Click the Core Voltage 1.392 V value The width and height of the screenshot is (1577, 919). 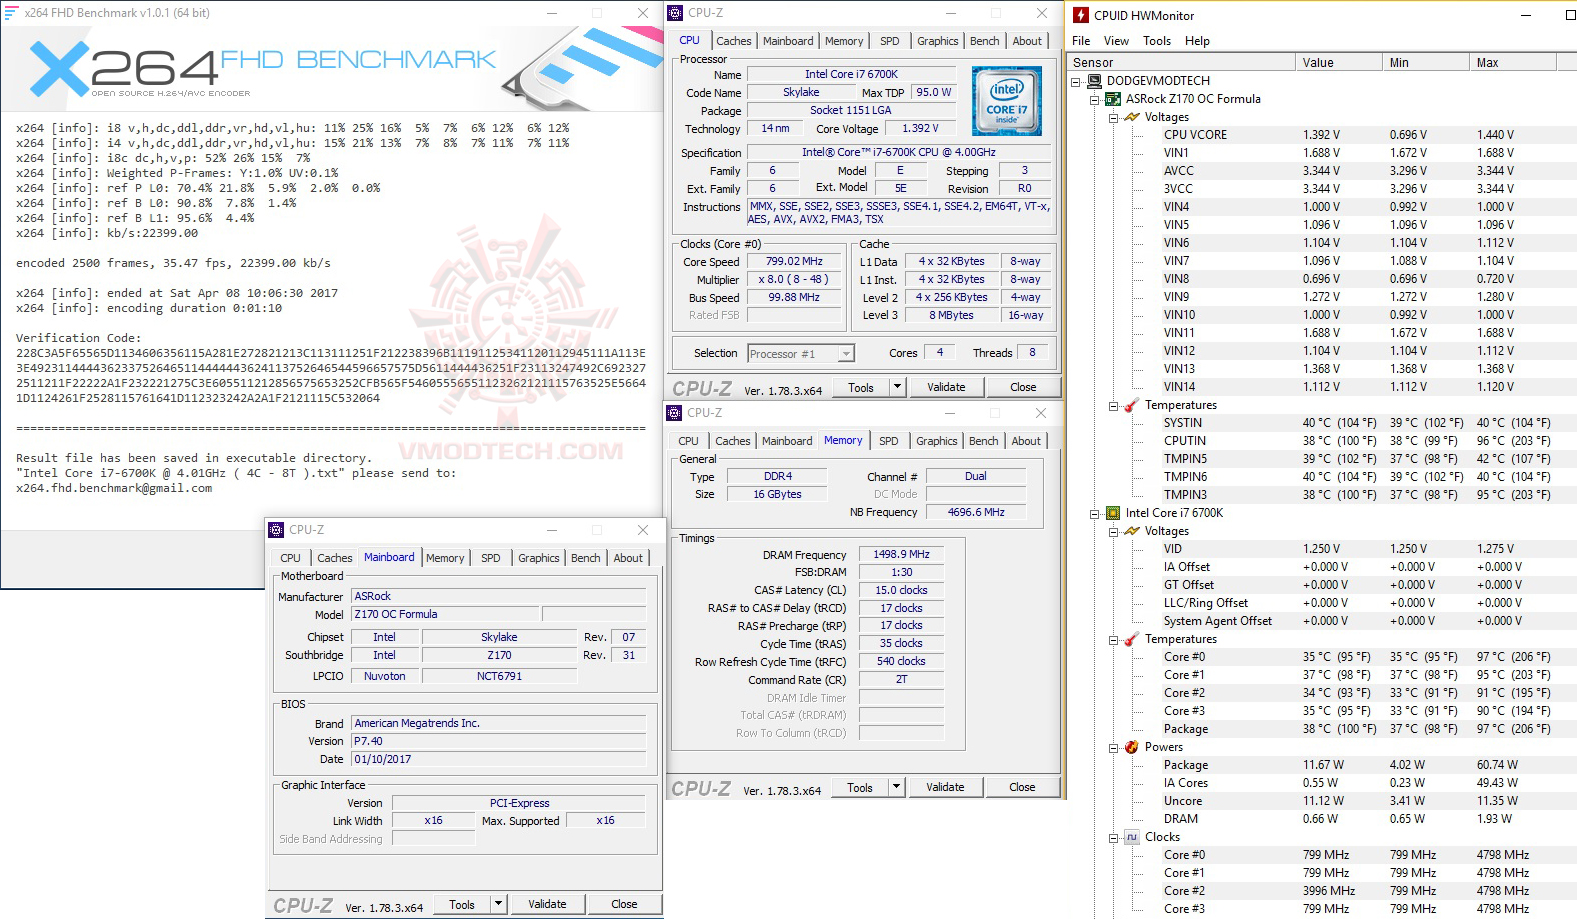920,128
